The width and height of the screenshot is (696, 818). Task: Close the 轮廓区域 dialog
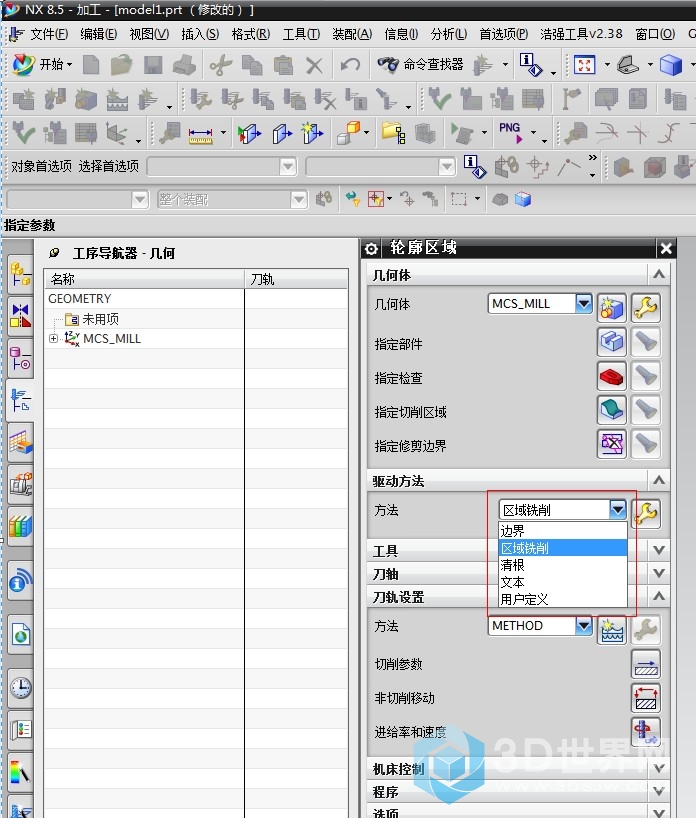pyautogui.click(x=666, y=249)
